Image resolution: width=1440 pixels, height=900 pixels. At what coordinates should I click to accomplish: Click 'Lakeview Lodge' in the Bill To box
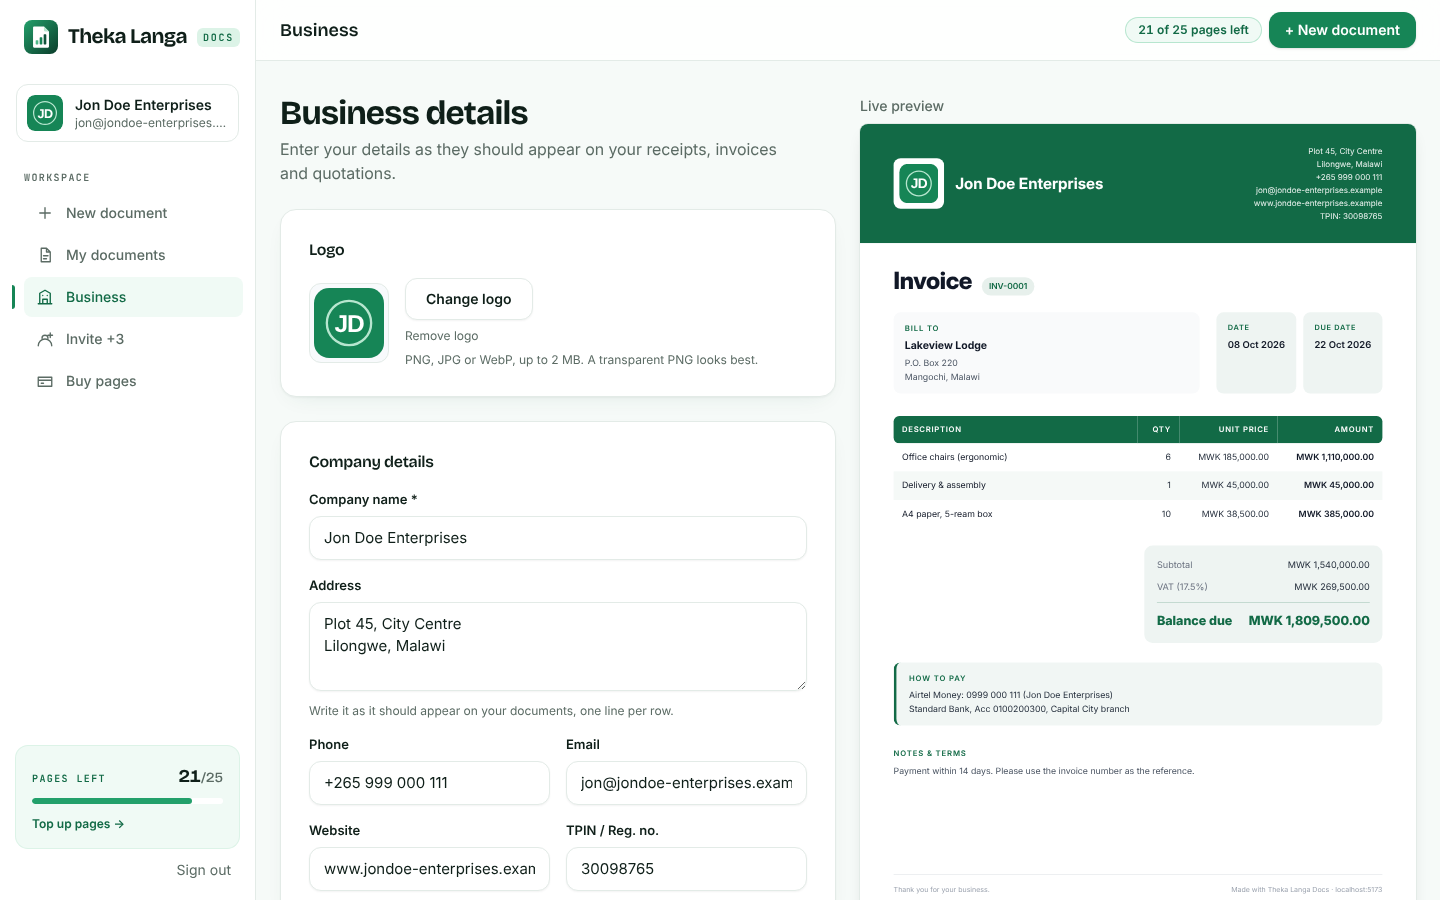pos(945,345)
